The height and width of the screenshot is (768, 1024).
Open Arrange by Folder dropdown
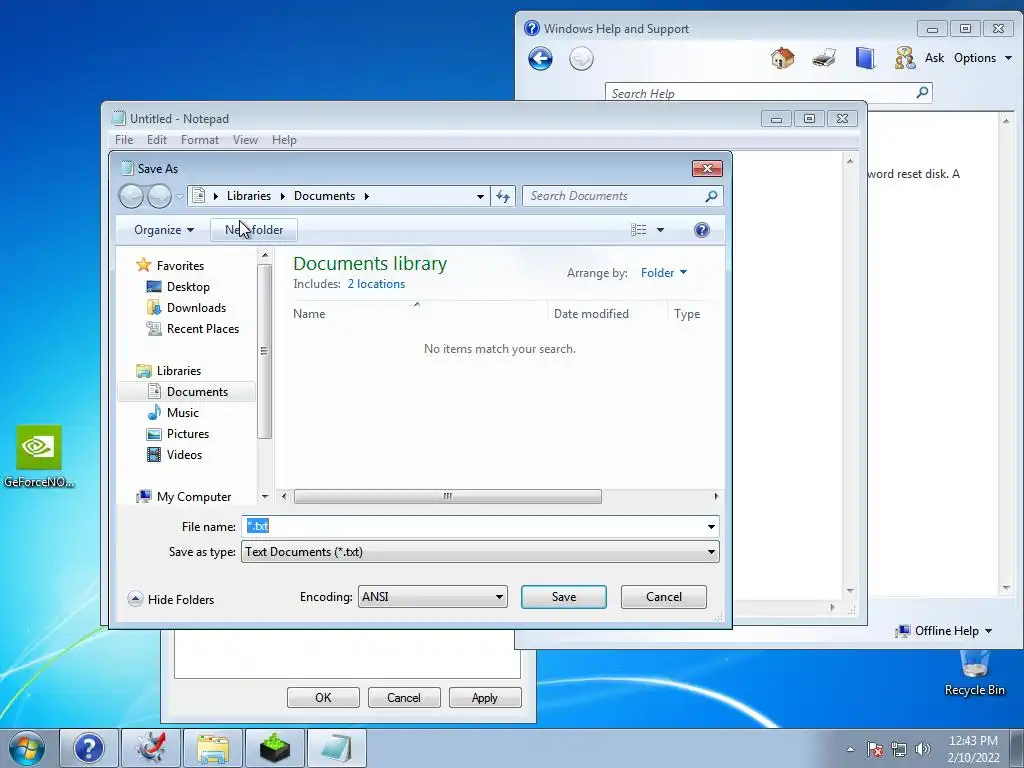tap(664, 273)
